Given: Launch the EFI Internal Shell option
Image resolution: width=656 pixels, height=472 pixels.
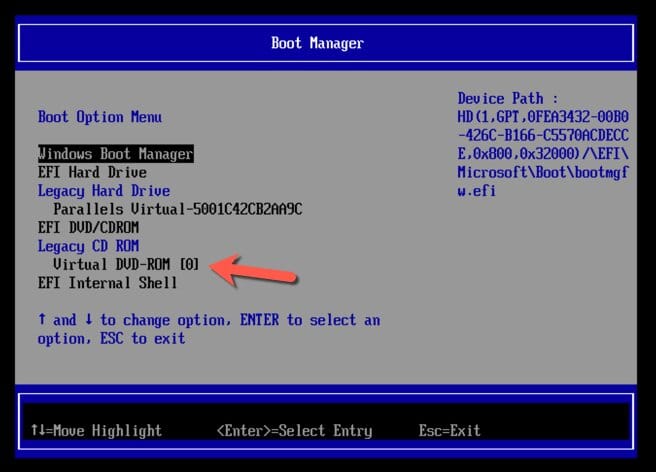Looking at the screenshot, I should [107, 283].
